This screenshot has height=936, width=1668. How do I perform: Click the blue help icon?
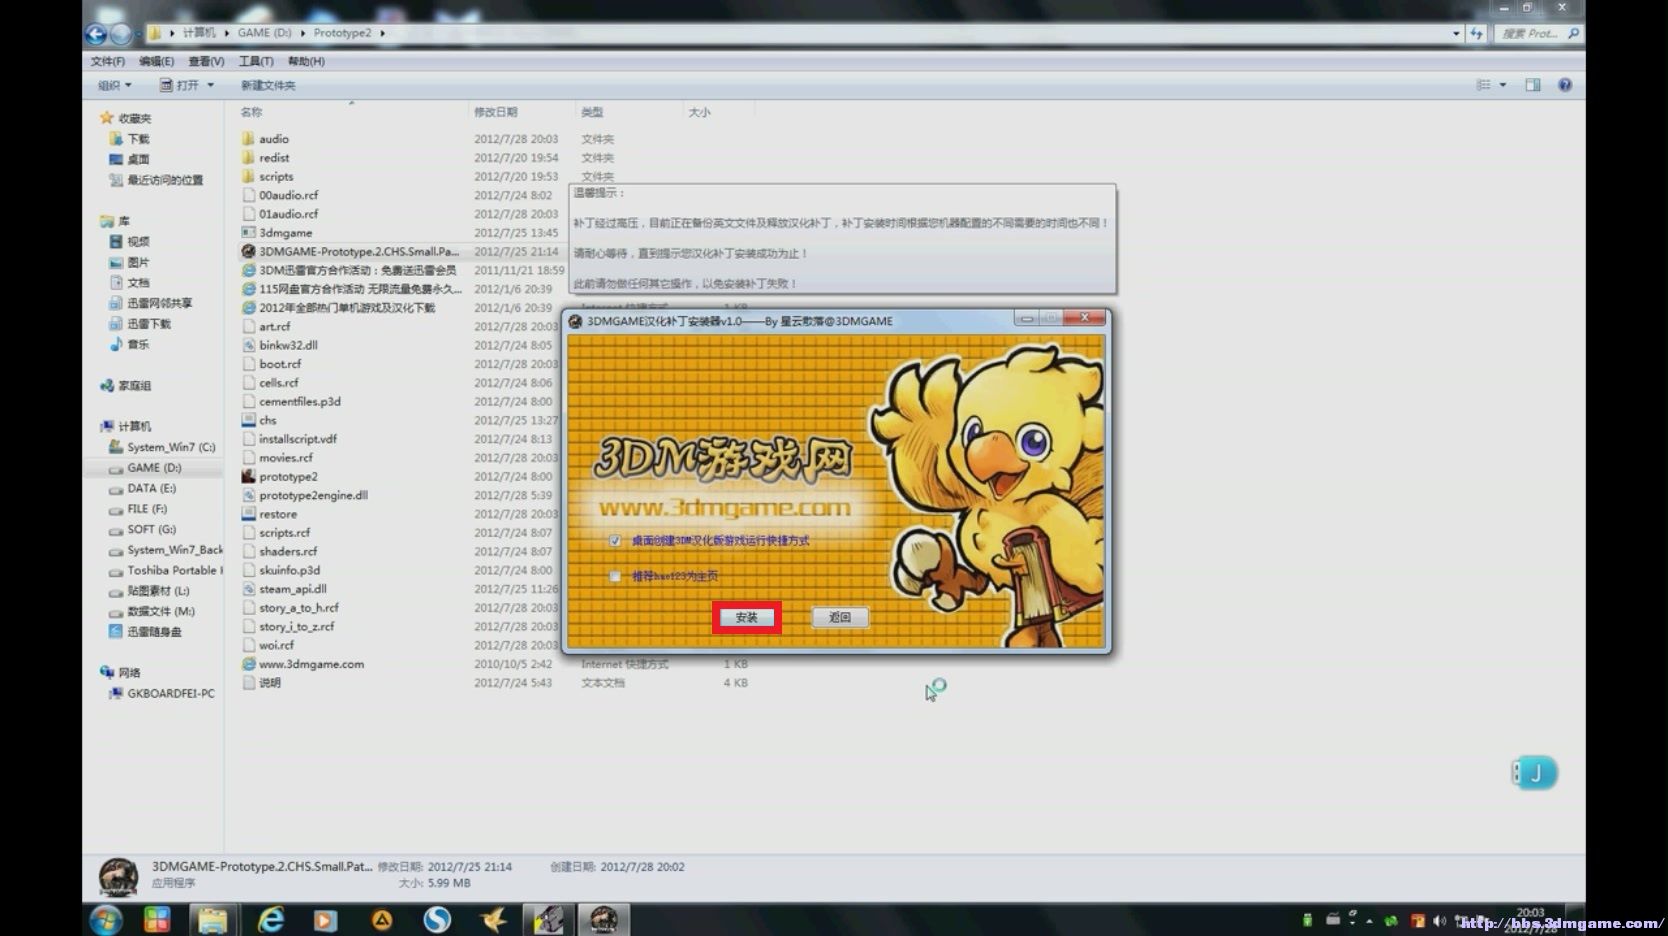1565,85
